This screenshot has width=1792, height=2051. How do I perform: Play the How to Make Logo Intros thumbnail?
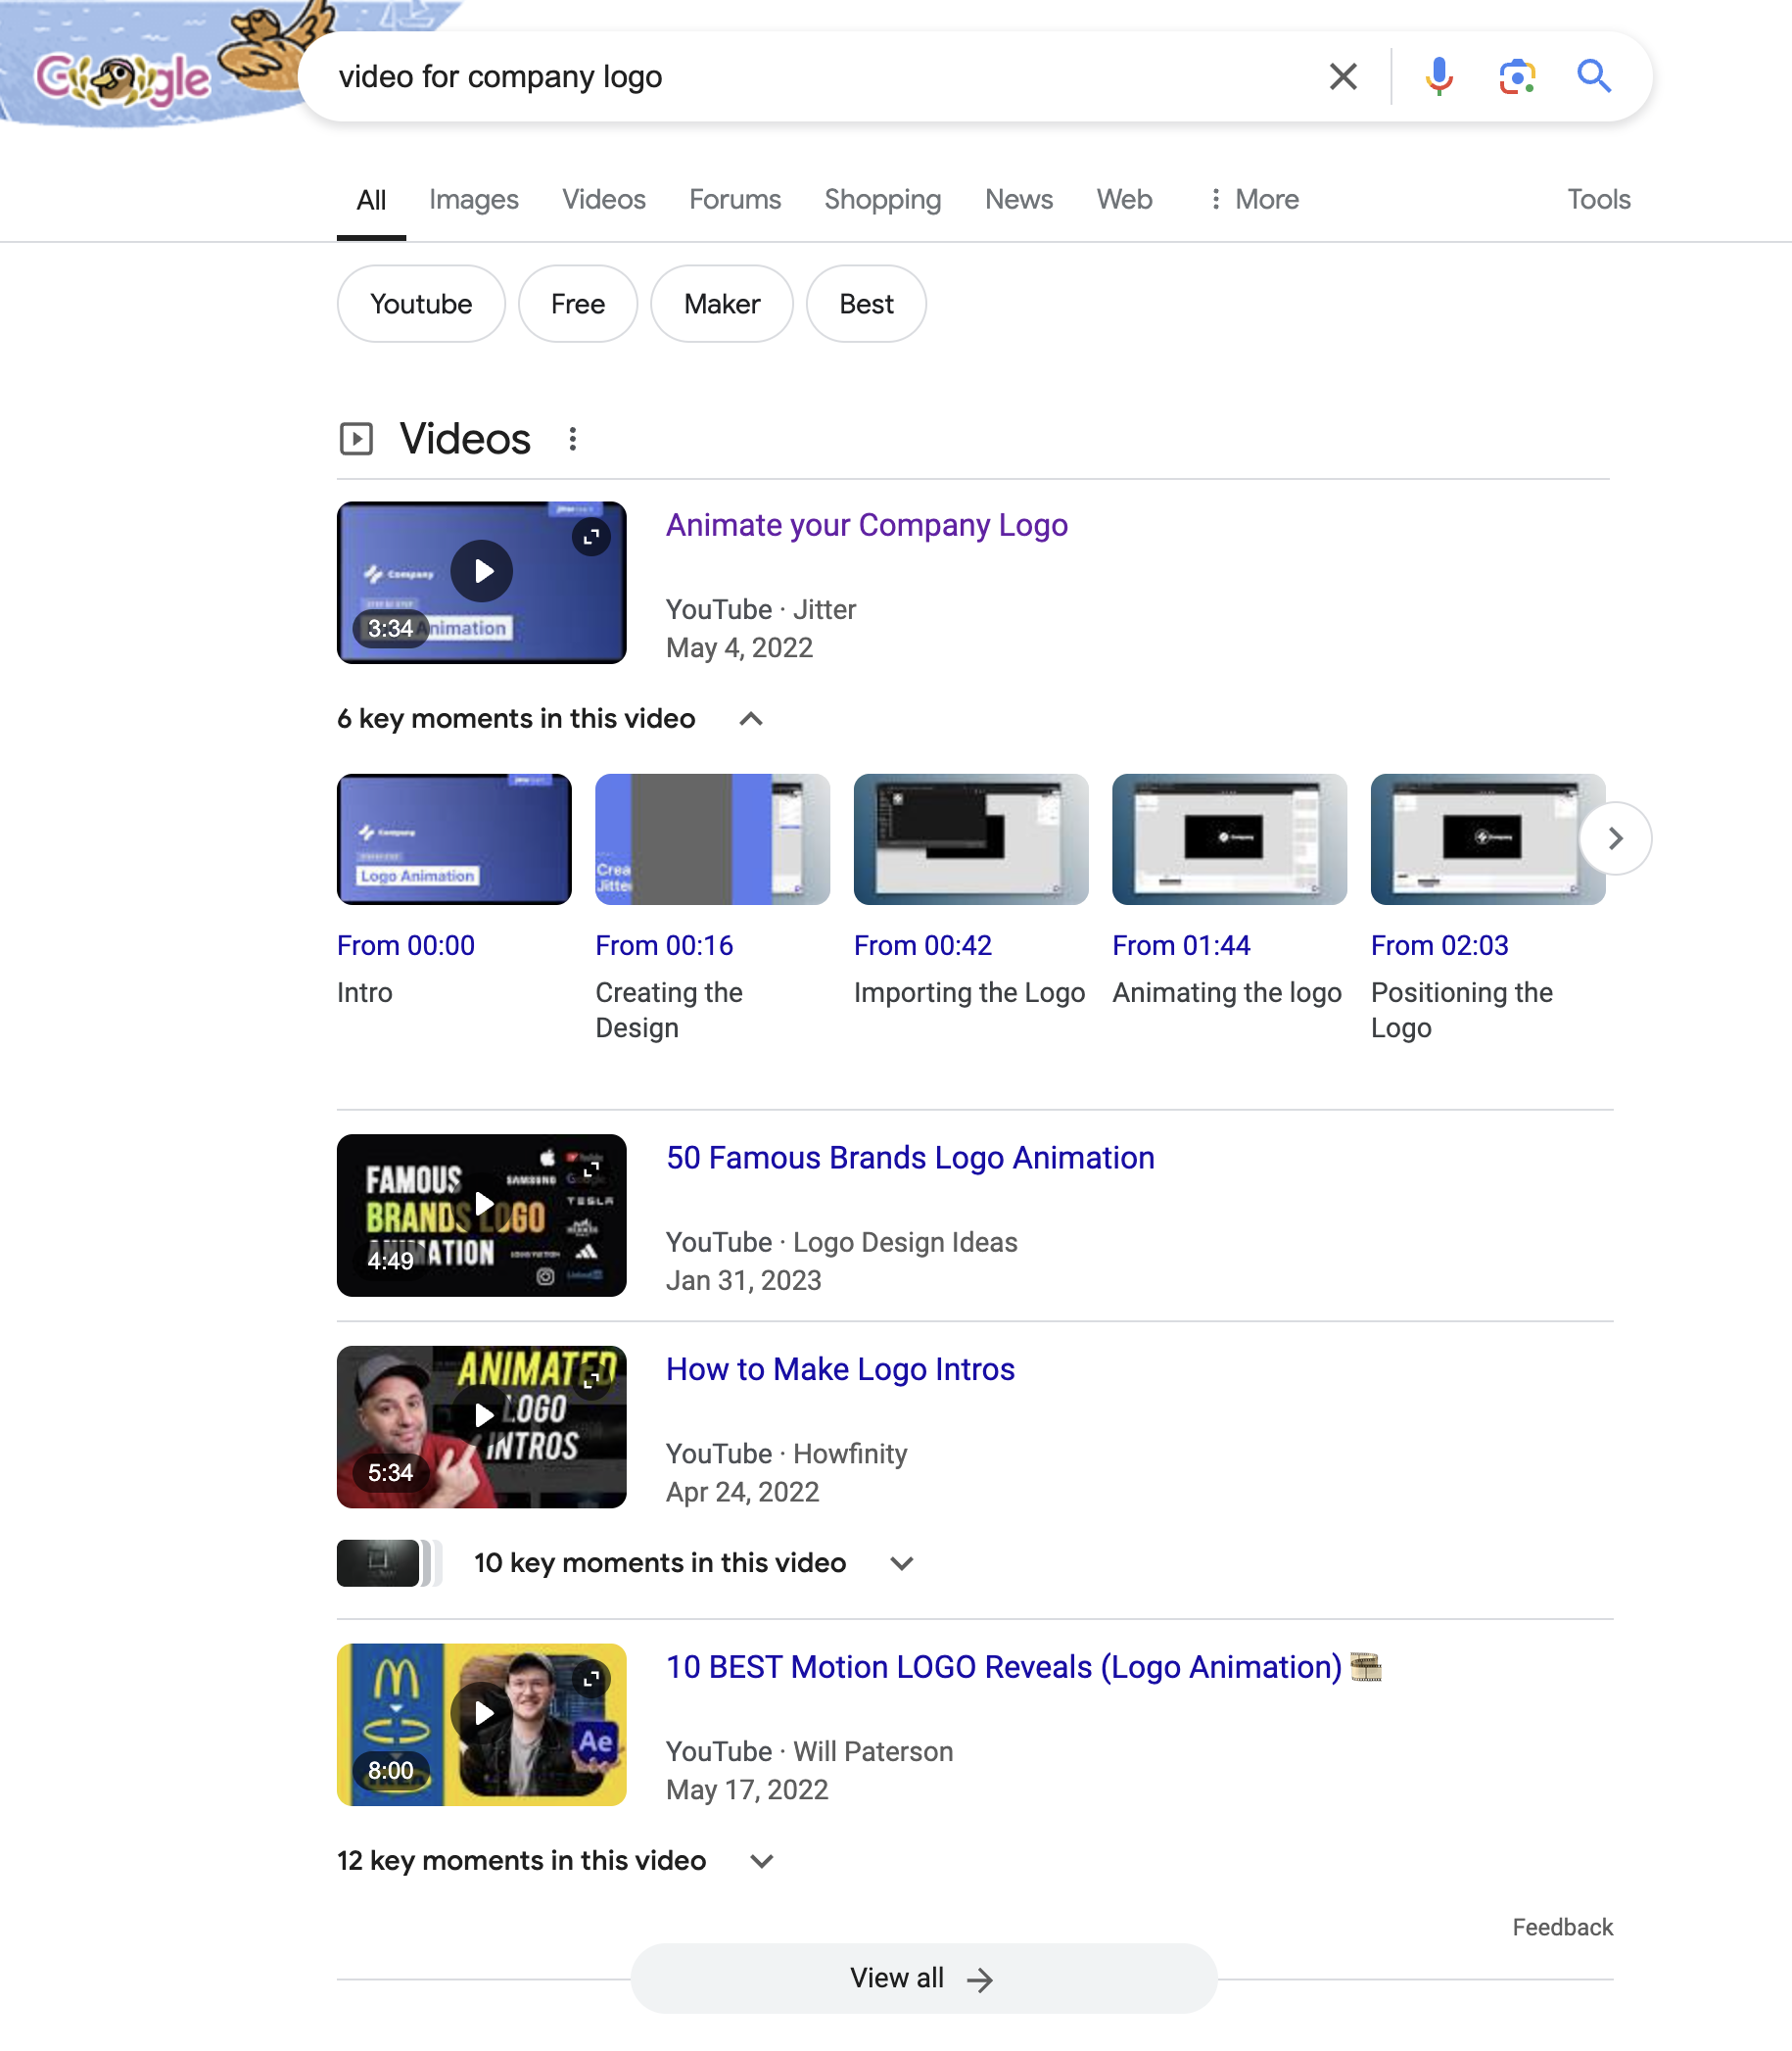[x=482, y=1427]
